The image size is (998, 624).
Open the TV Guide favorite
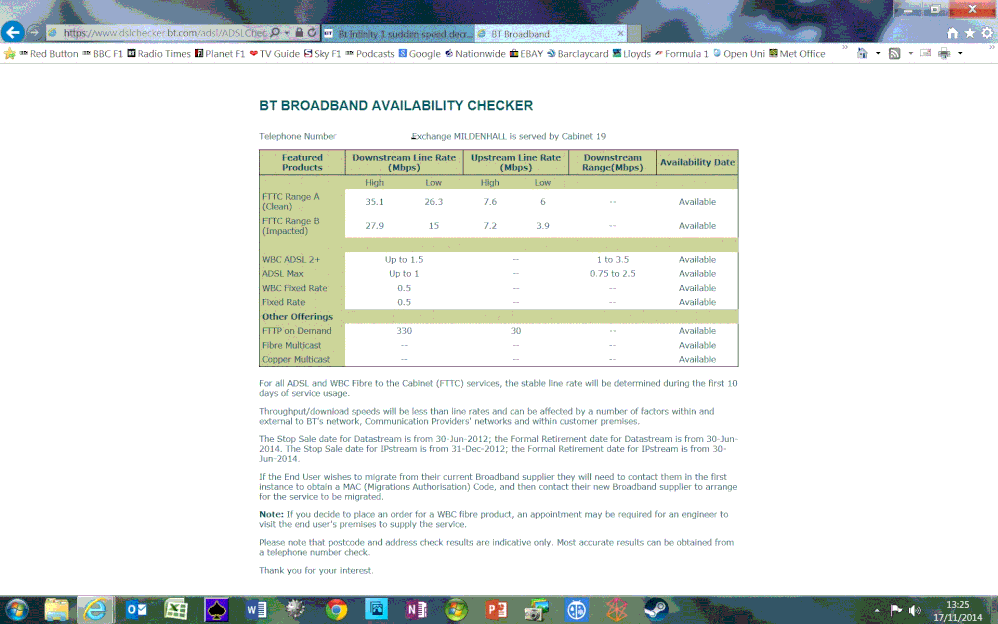pyautogui.click(x=274, y=53)
